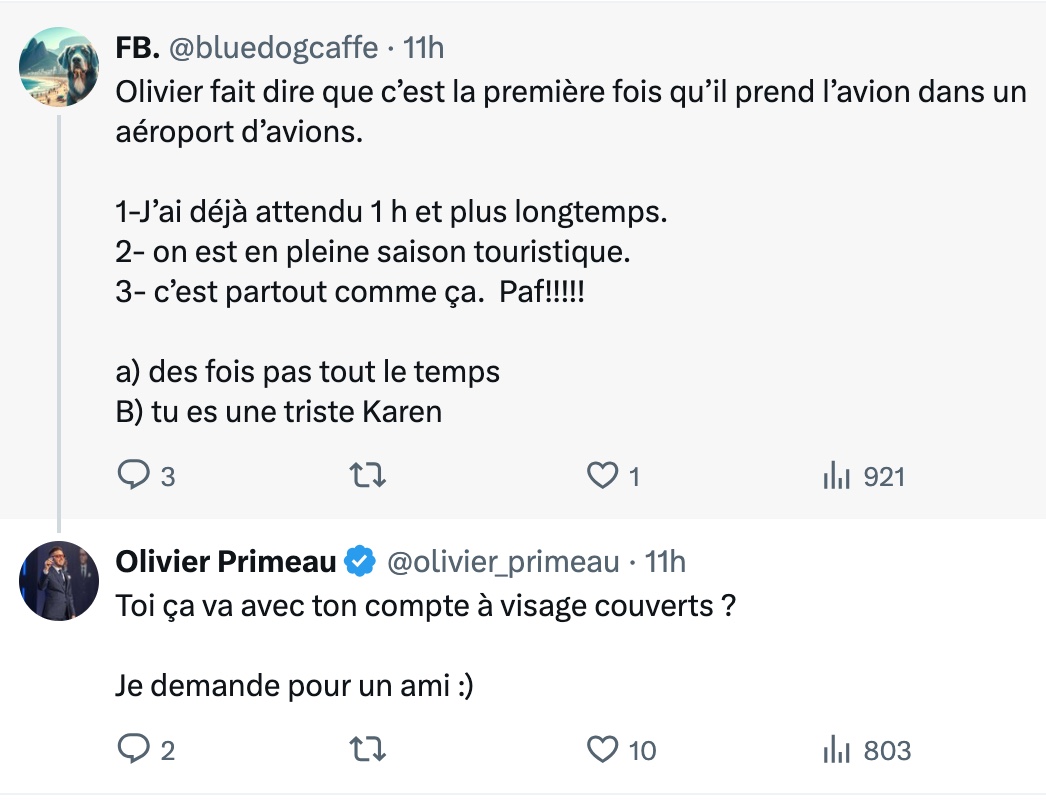Retweet Olivier Primeau's reply
Viewport: 1046px width, 800px height.
click(368, 749)
